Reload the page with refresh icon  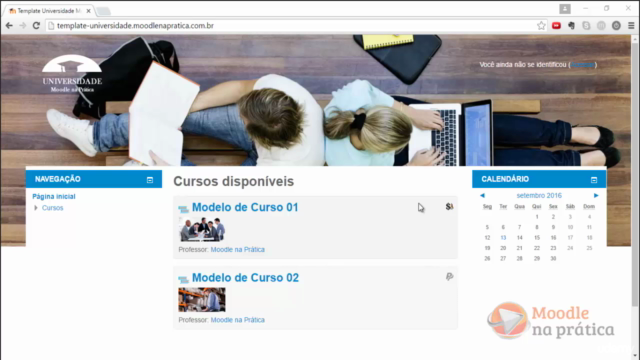pyautogui.click(x=36, y=26)
